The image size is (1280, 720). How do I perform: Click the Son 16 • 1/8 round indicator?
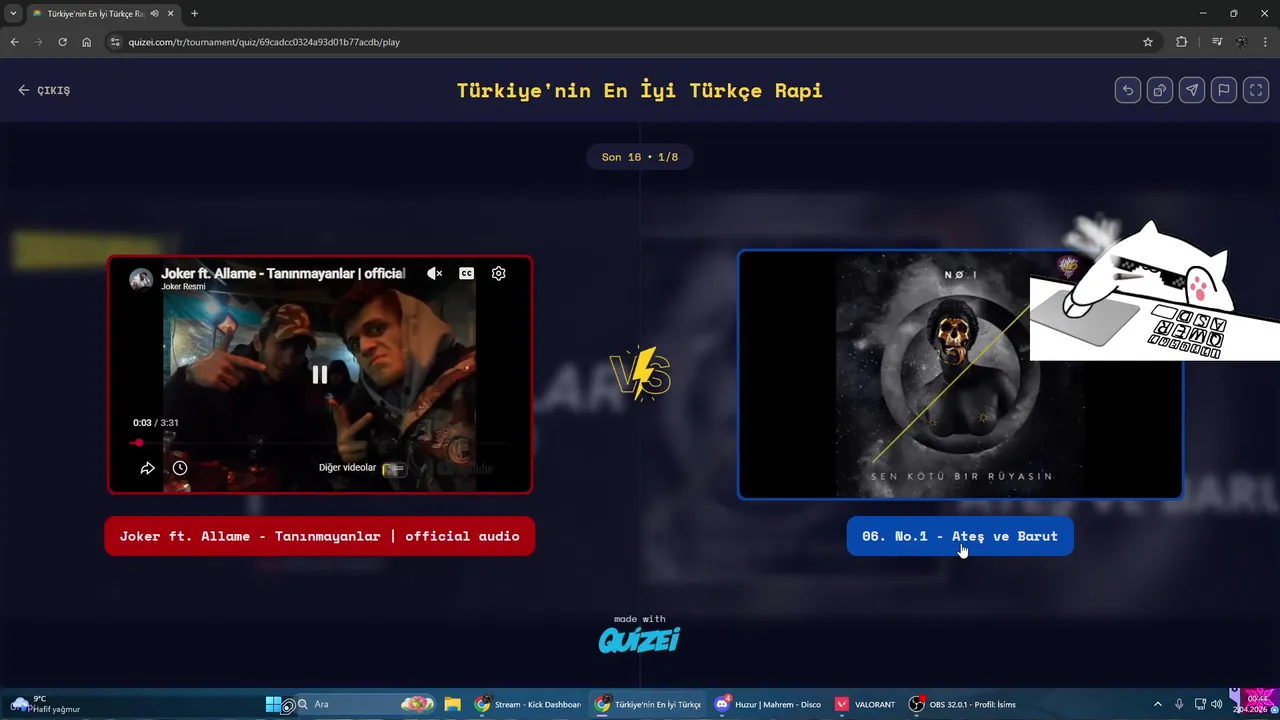tap(640, 157)
